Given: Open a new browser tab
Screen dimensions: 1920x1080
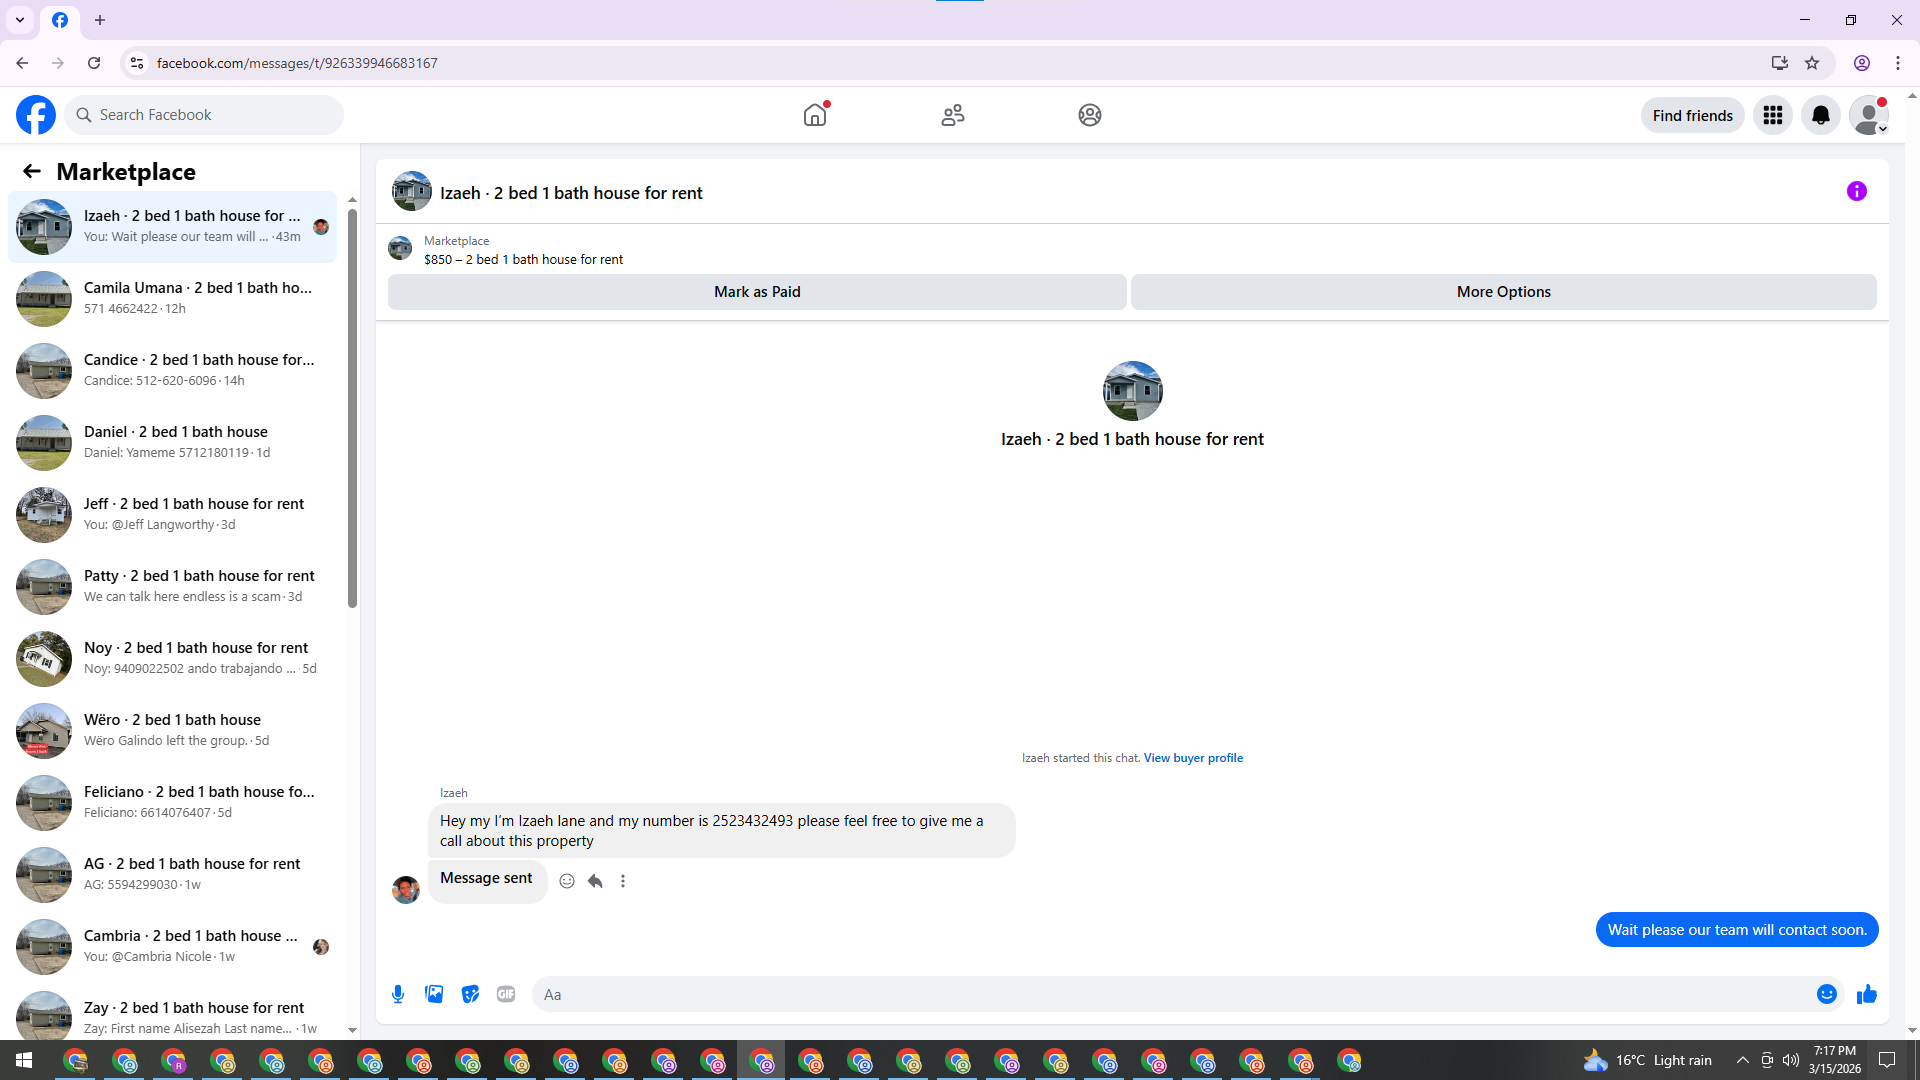Looking at the screenshot, I should pos(100,20).
